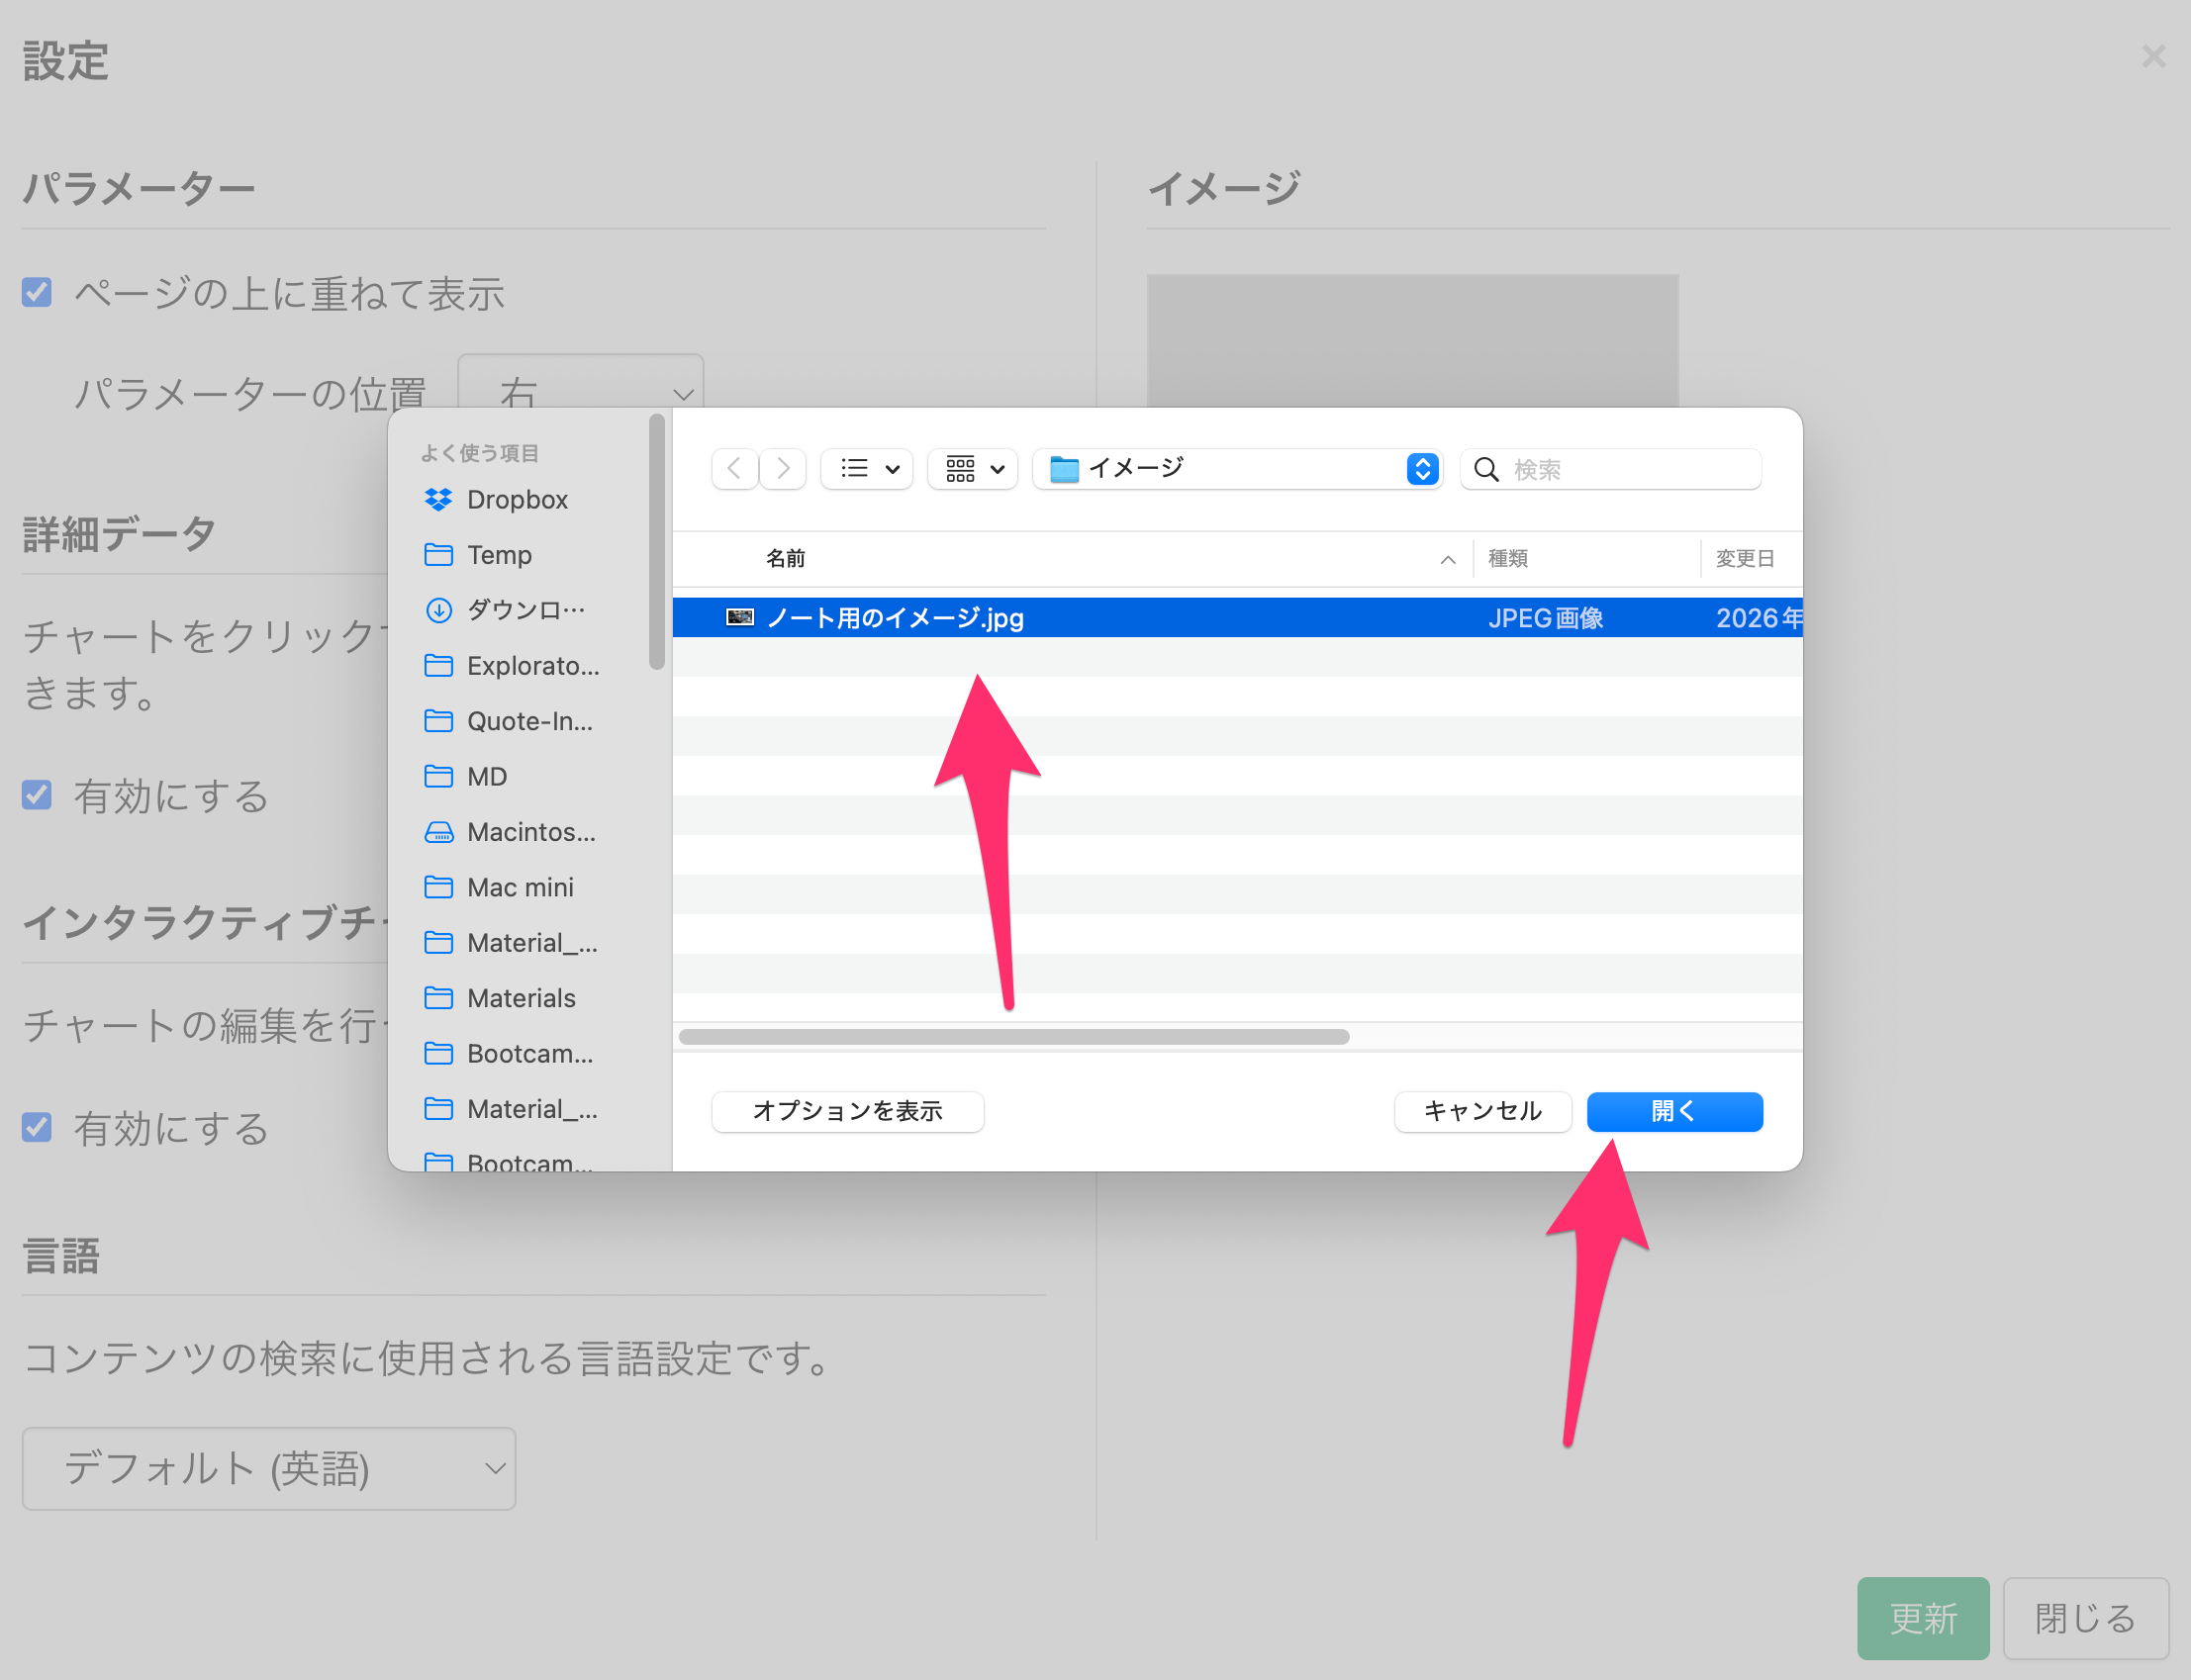Click the forward navigation arrow
The image size is (2191, 1680).
[x=783, y=468]
